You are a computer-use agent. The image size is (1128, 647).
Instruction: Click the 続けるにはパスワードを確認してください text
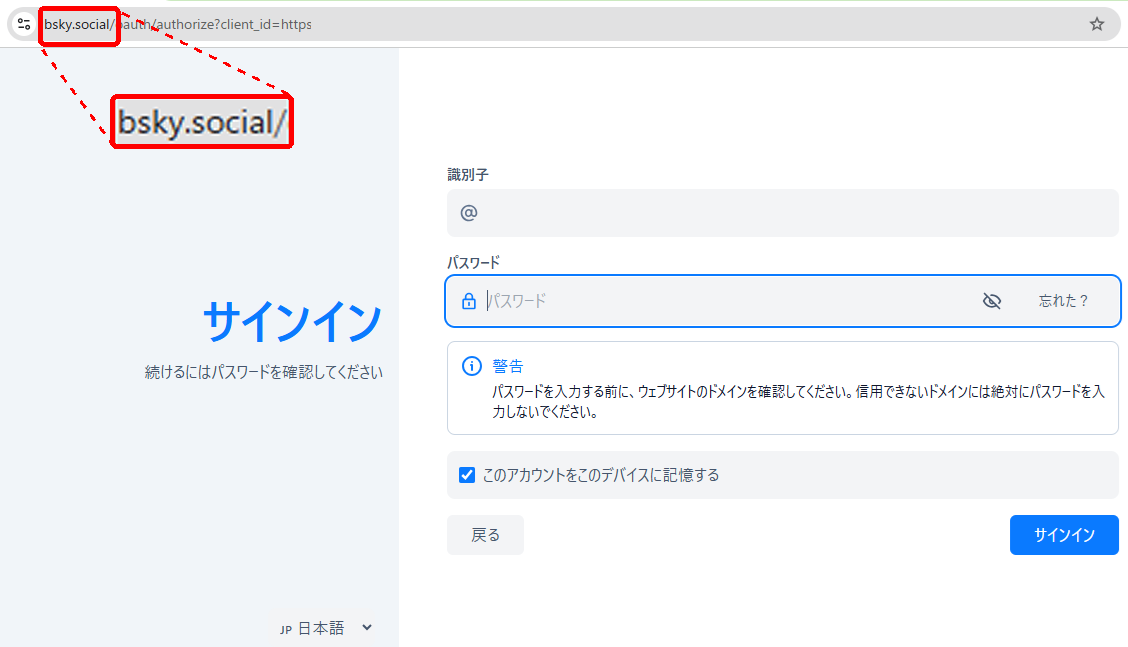pyautogui.click(x=263, y=372)
